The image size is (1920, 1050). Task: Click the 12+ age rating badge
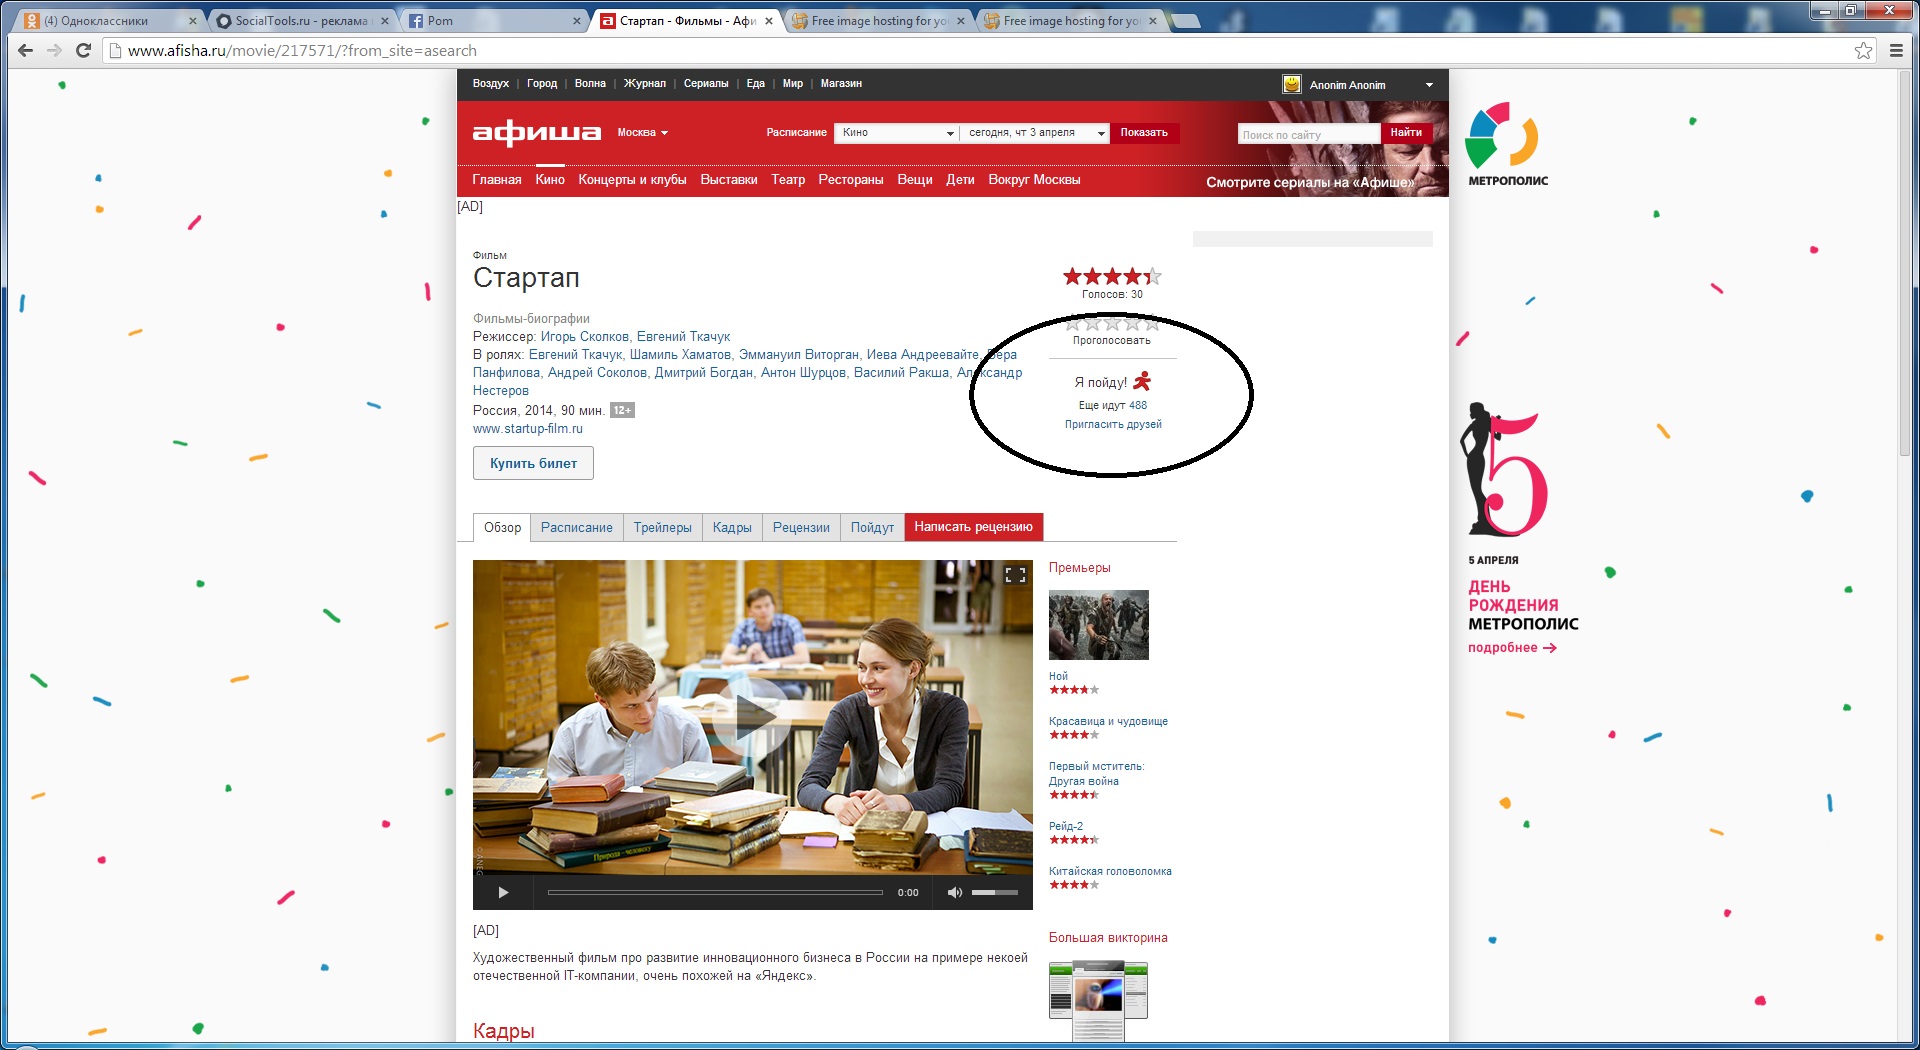[622, 410]
